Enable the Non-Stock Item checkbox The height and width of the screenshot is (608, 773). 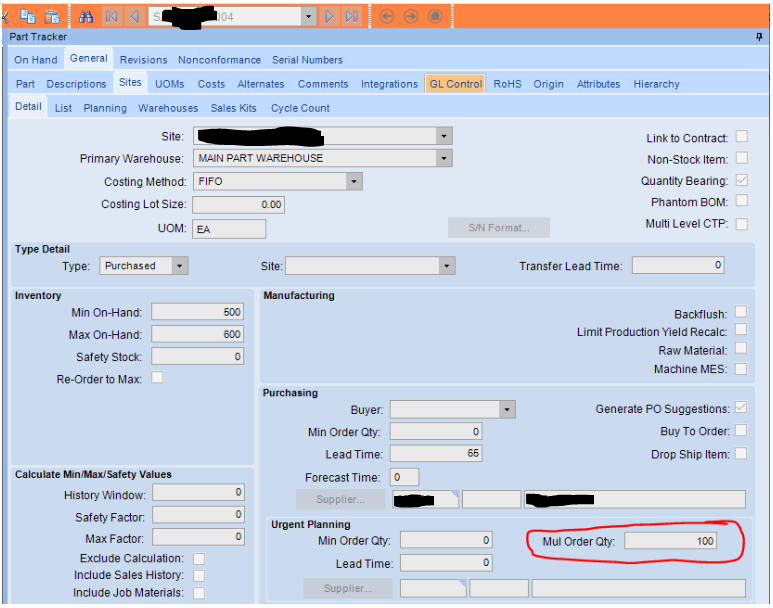[741, 158]
